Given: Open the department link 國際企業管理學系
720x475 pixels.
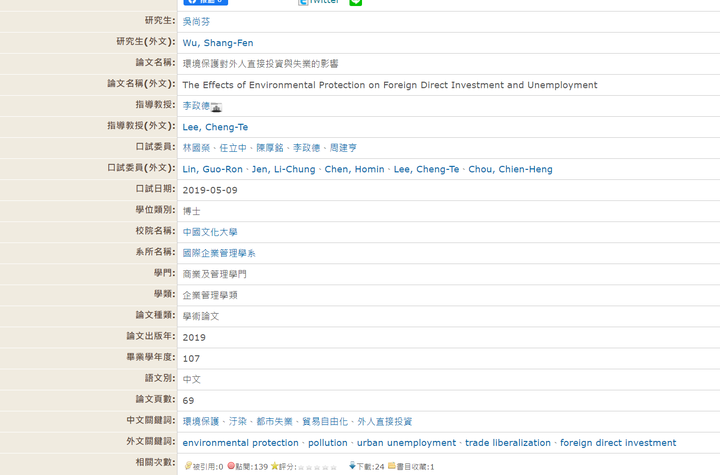Looking at the screenshot, I should click(x=219, y=253).
